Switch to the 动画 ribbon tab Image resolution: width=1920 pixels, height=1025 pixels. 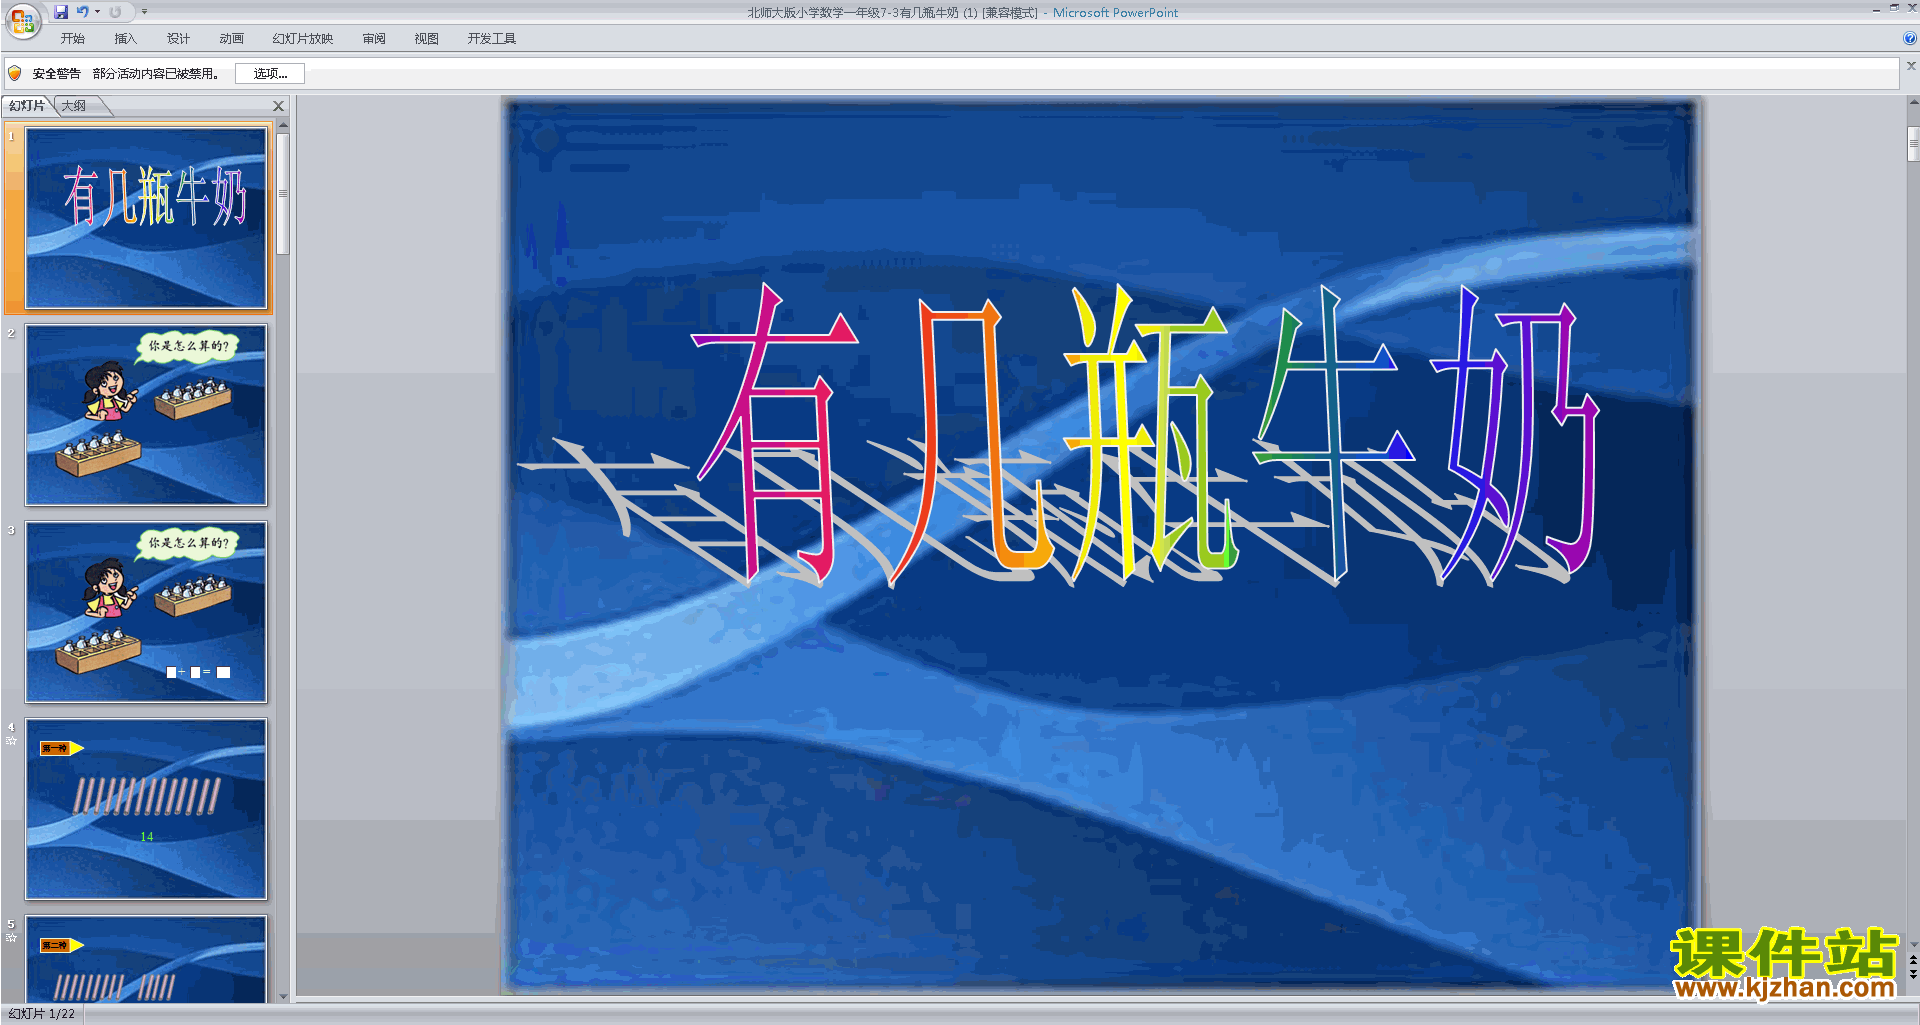[231, 39]
